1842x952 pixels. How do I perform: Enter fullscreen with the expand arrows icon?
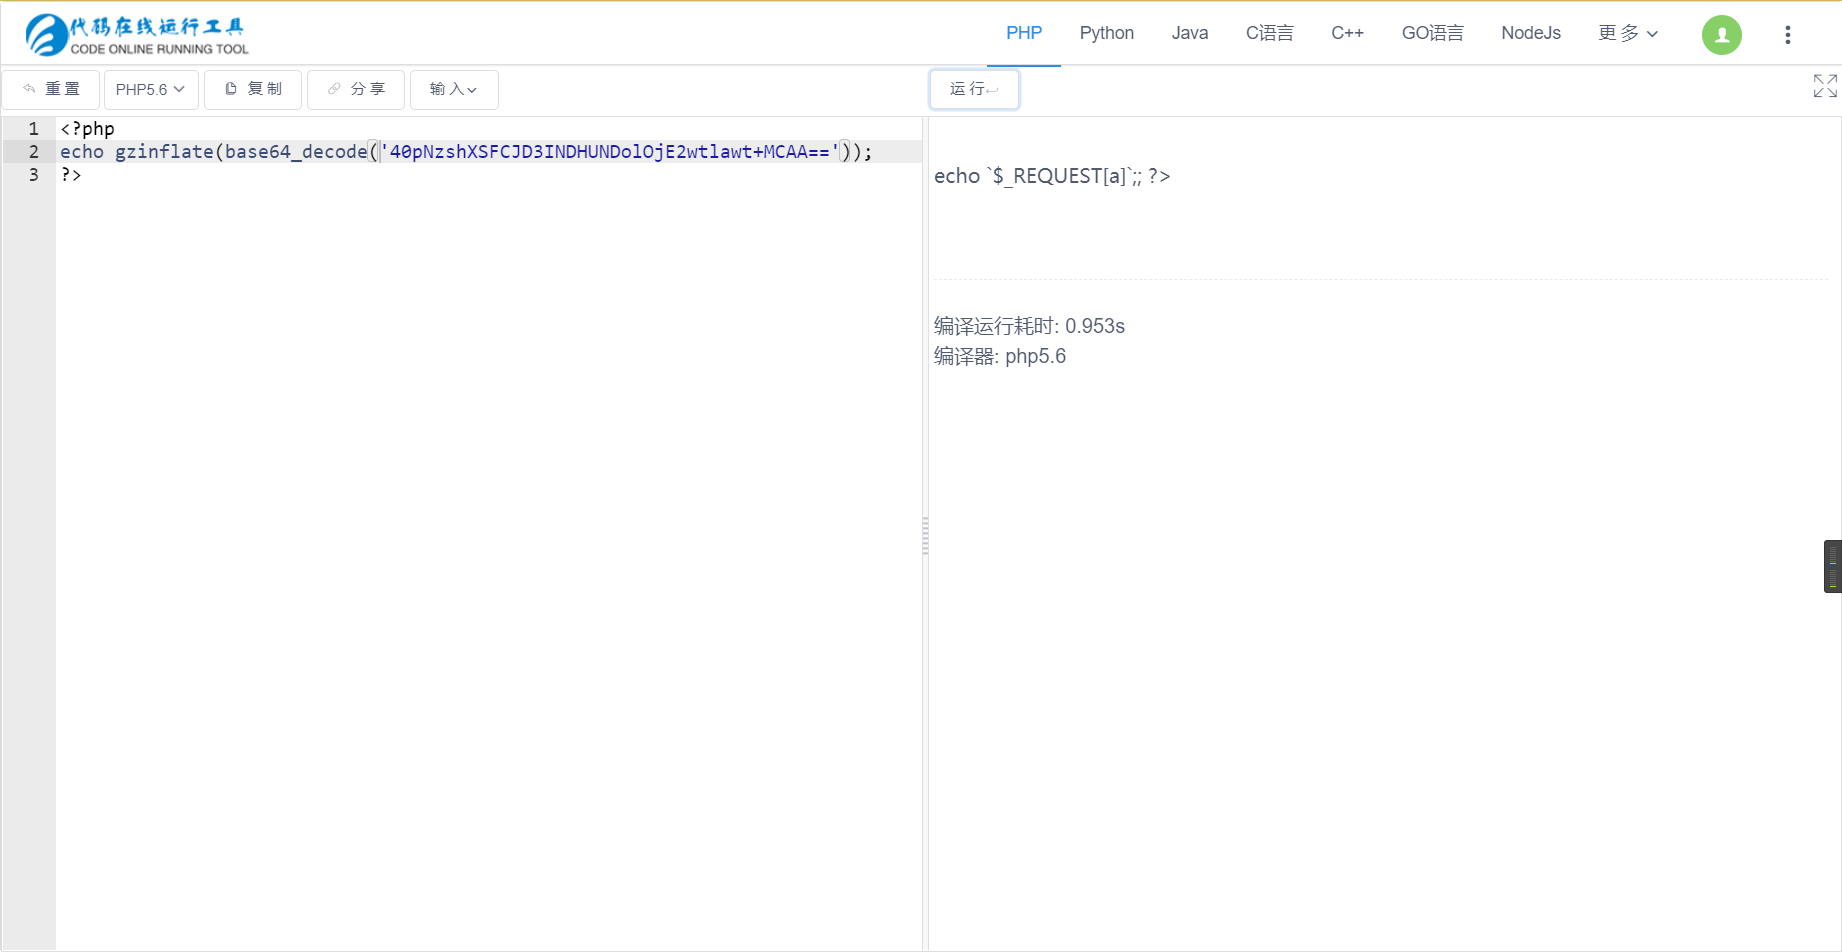pos(1824,86)
